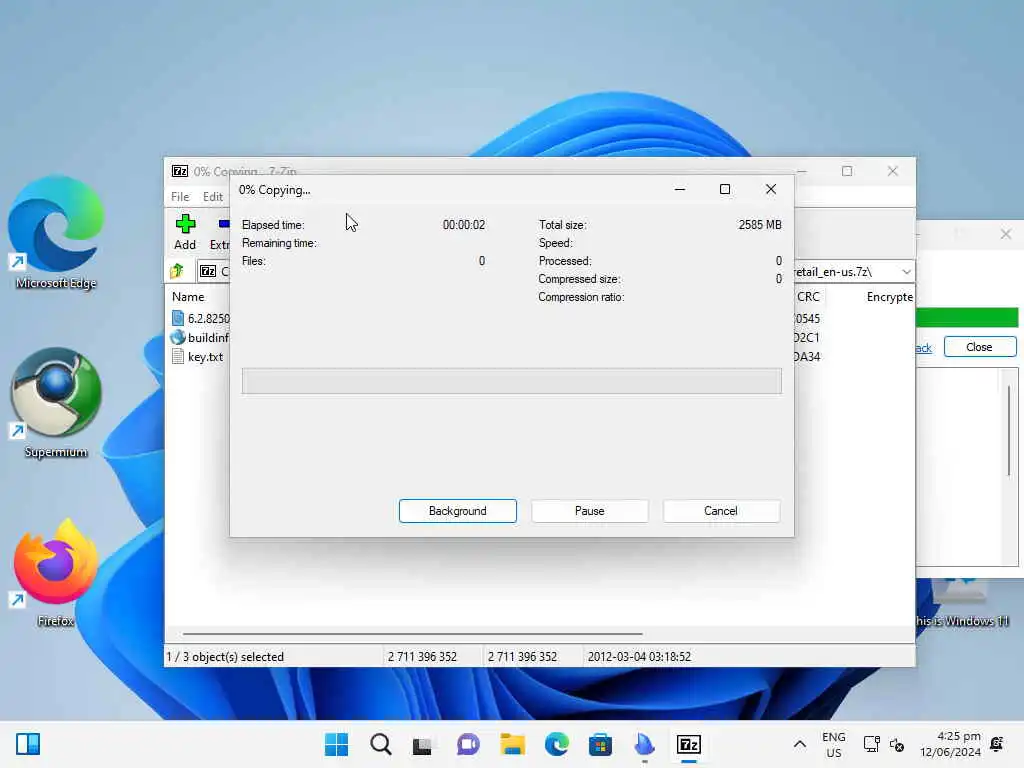1024x768 pixels.
Task: Open the clock showing 4:25 pm
Action: [x=950, y=744]
